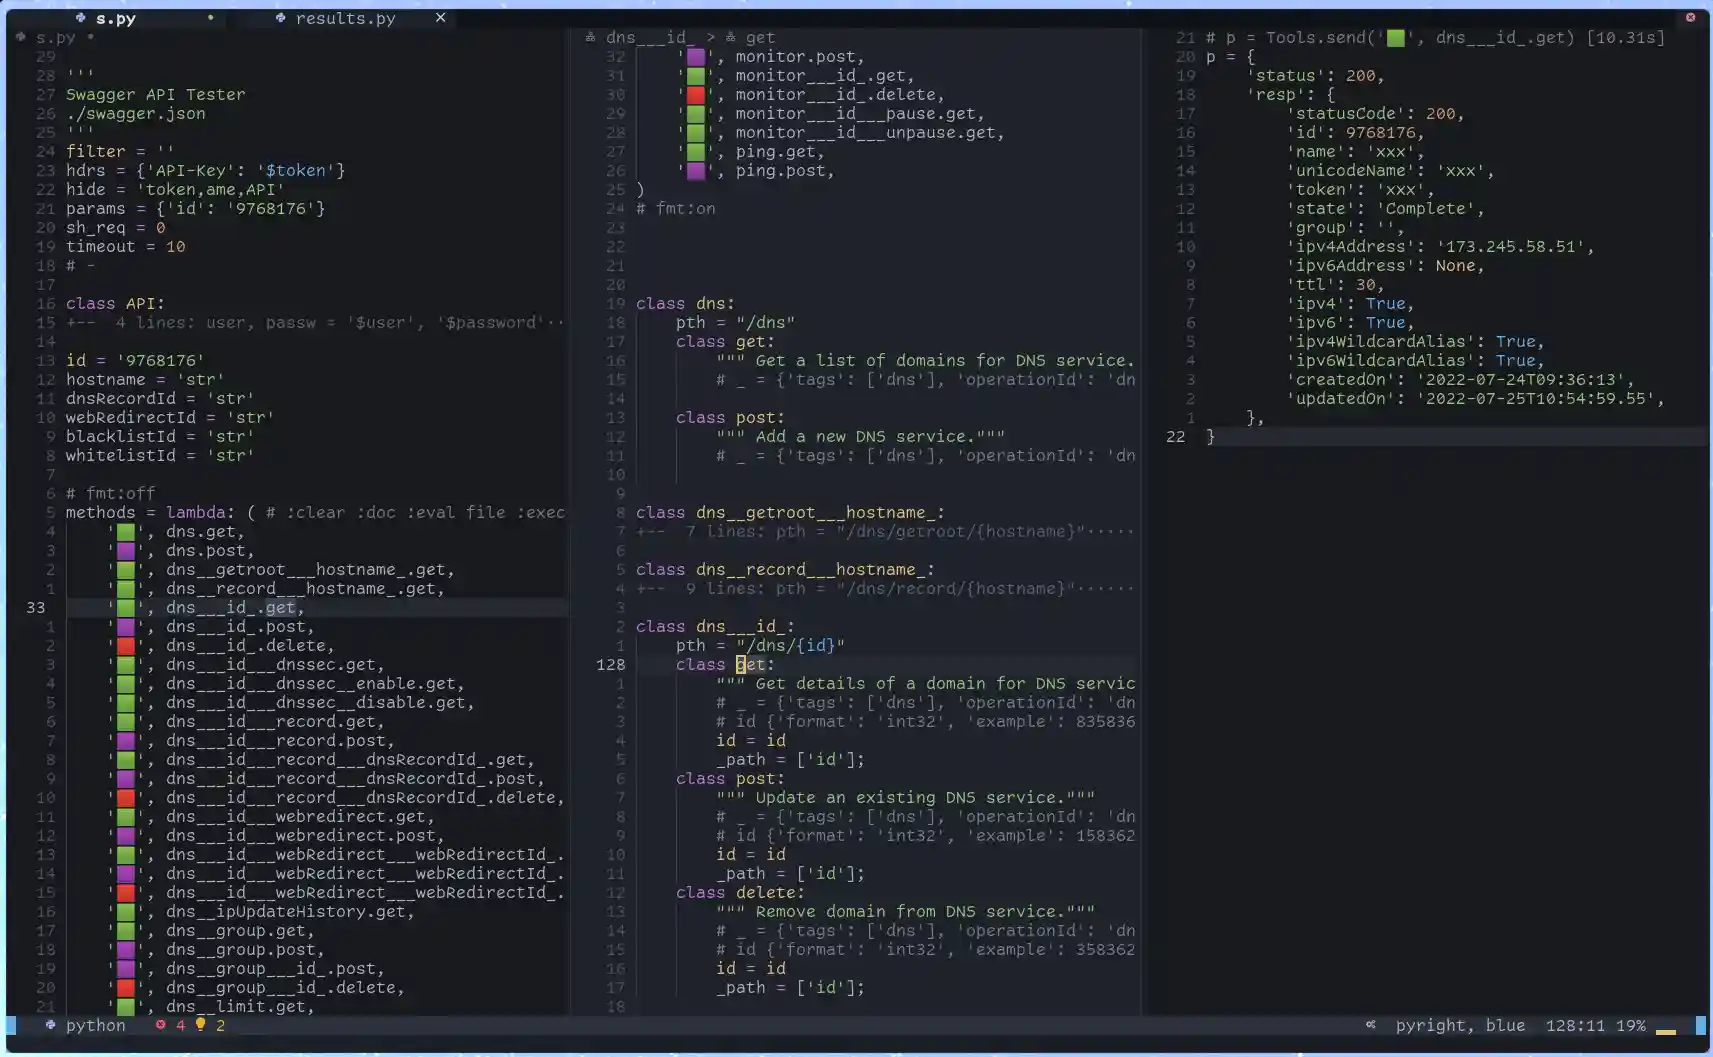Click the 128:11 cursor position indicator

[1575, 1025]
